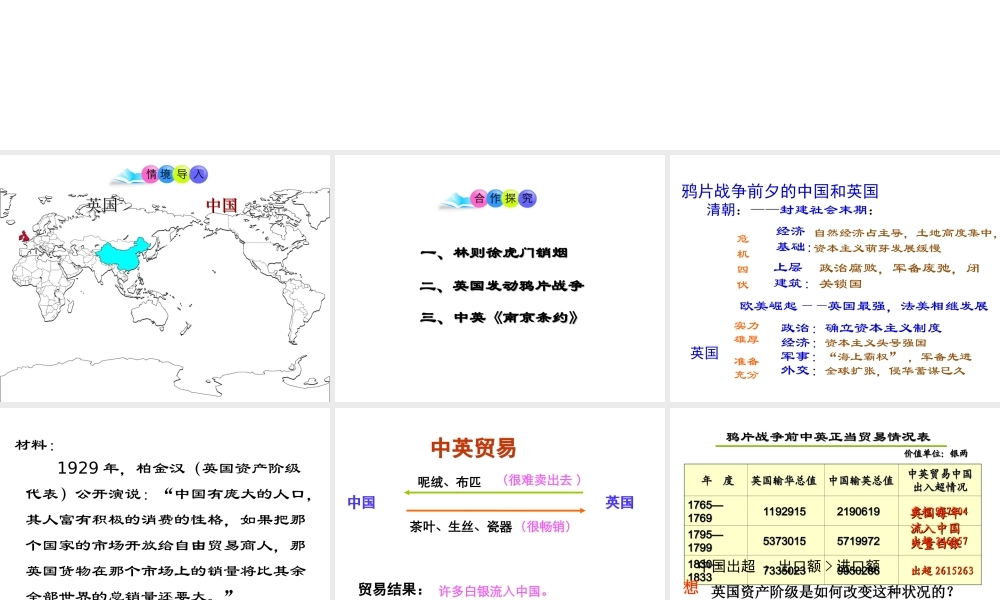The image size is (1000, 600).
Task: Click the pink text (很难卖出去)
Action: click(x=541, y=481)
